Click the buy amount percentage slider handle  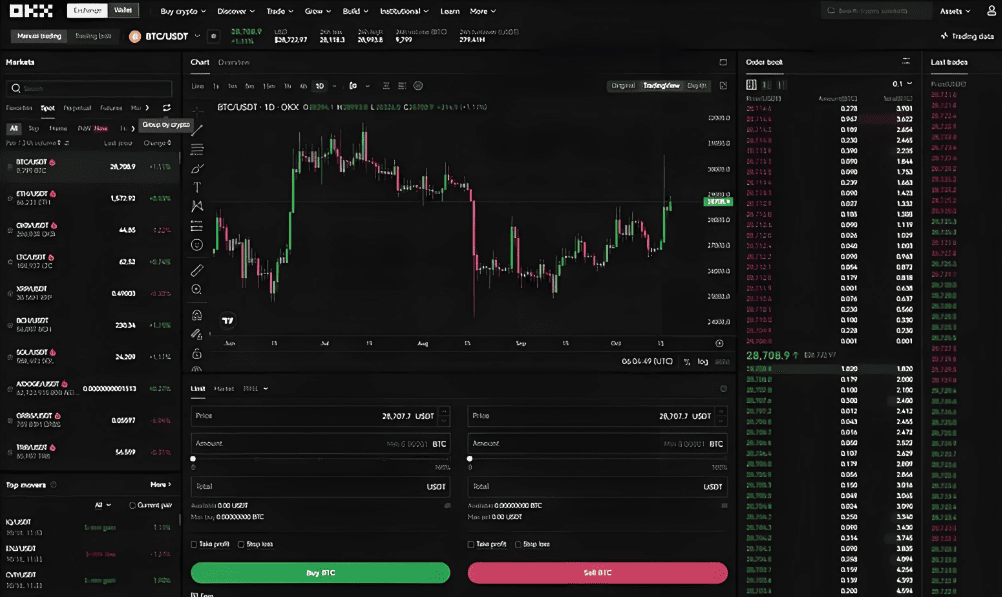point(193,459)
